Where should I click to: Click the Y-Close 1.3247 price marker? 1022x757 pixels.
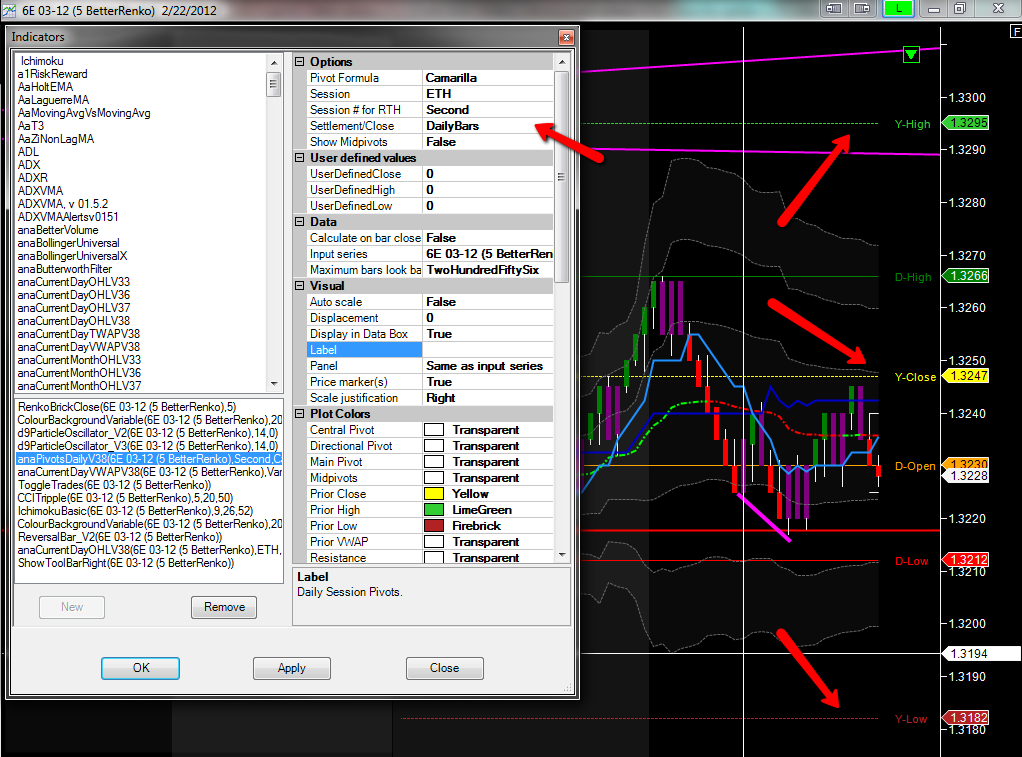[966, 376]
